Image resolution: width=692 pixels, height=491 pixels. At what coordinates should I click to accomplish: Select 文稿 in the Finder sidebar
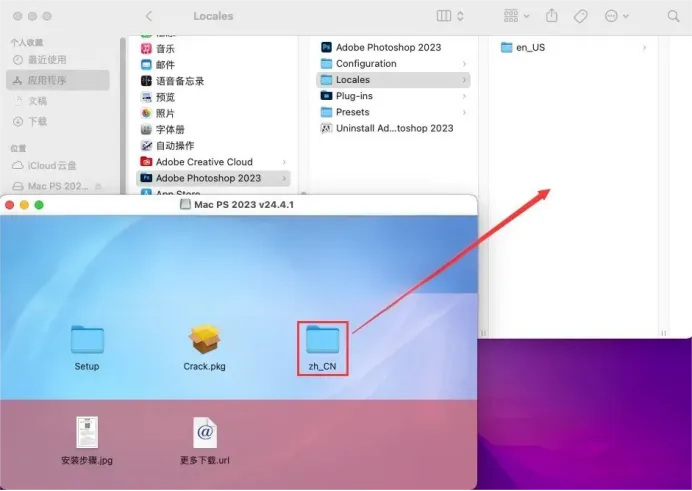pyautogui.click(x=57, y=101)
